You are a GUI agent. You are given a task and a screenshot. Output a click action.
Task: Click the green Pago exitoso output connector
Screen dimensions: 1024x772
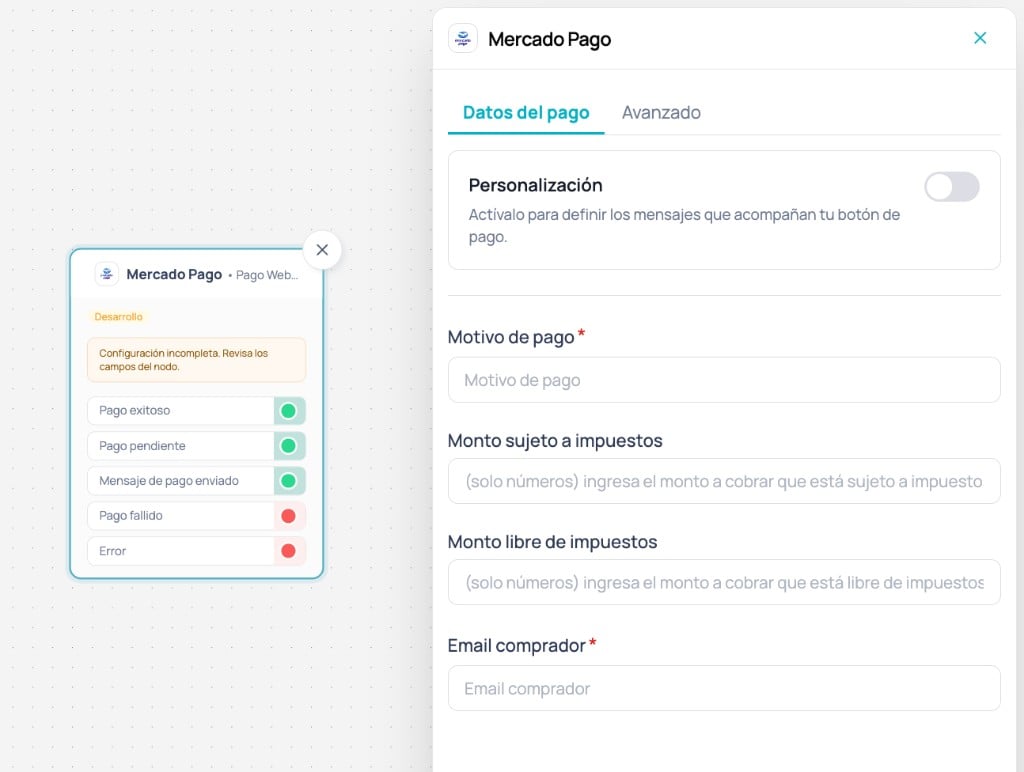[x=288, y=411]
